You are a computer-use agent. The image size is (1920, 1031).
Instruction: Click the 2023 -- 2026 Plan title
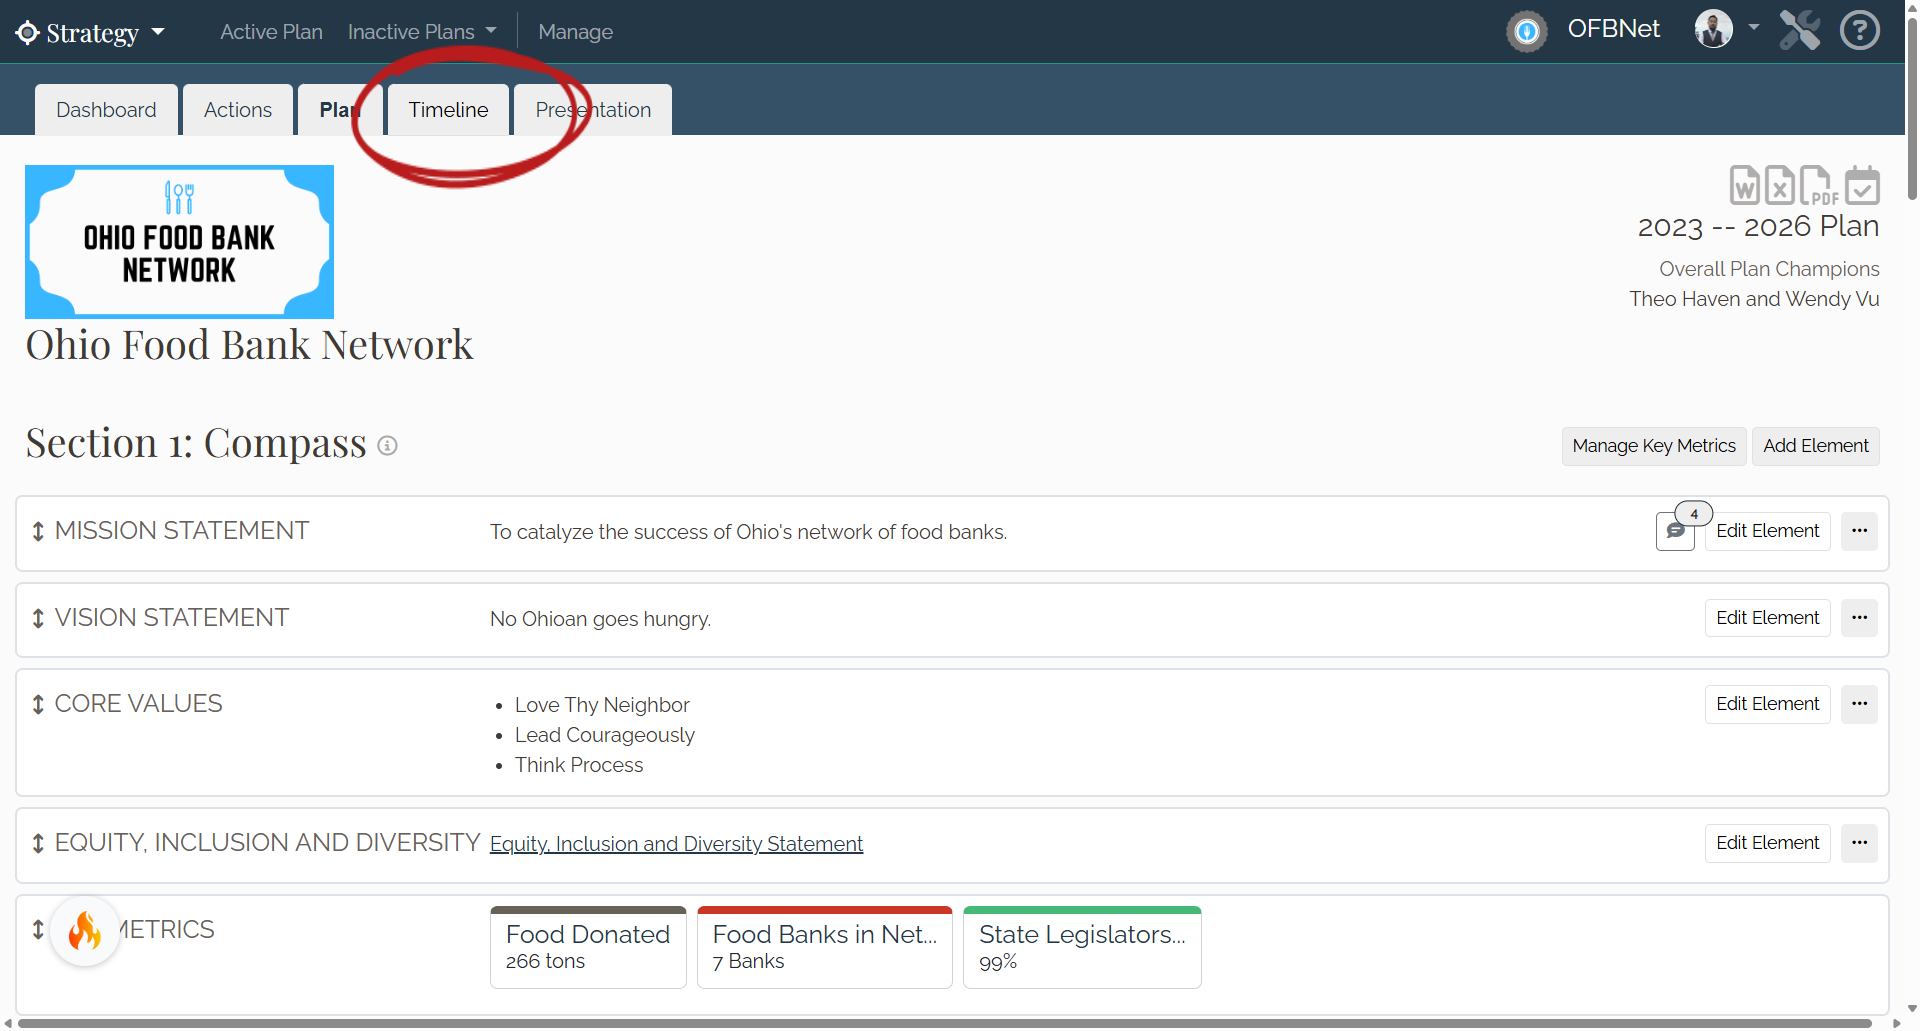[x=1758, y=227]
